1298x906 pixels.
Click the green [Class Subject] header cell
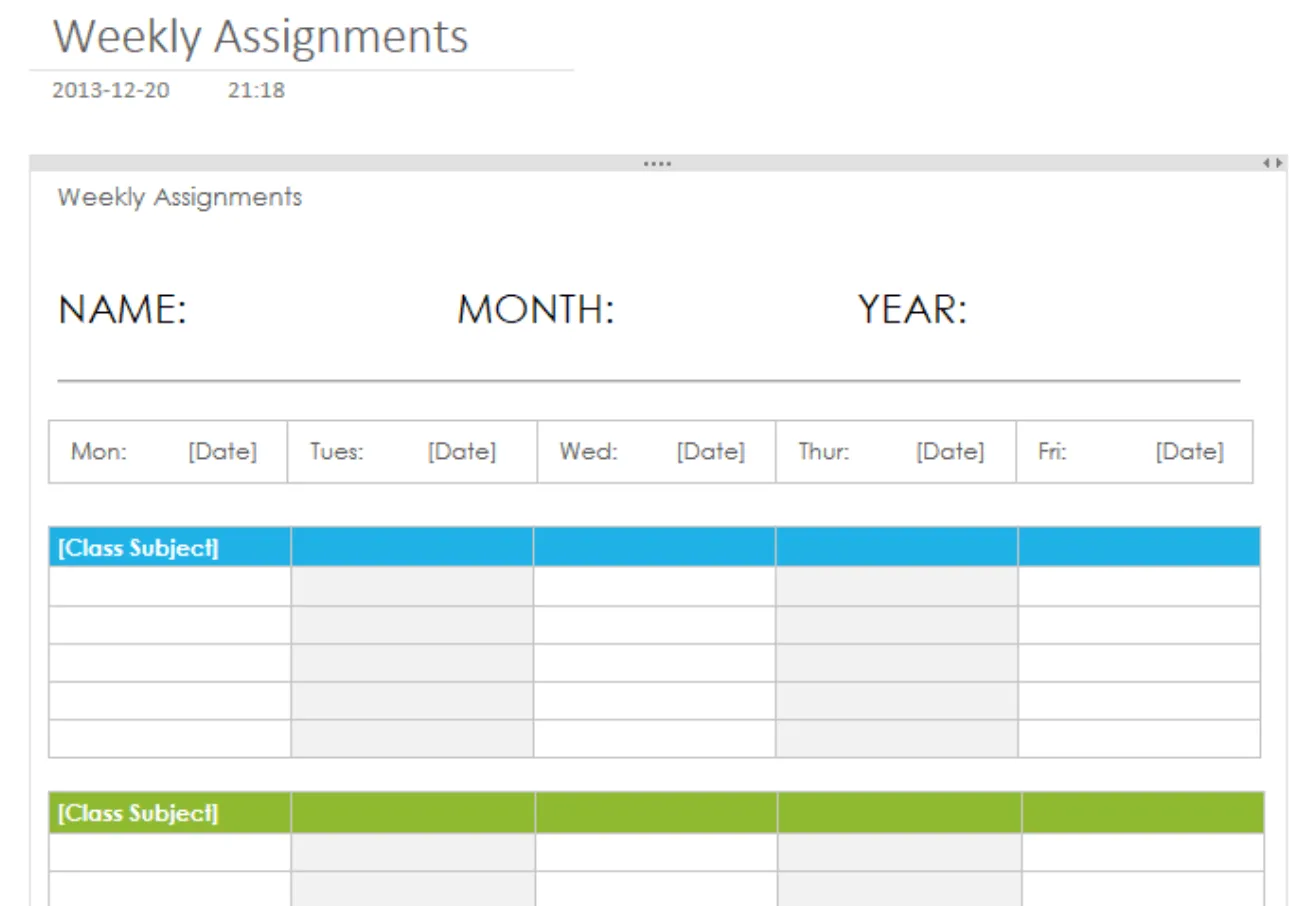[x=170, y=813]
